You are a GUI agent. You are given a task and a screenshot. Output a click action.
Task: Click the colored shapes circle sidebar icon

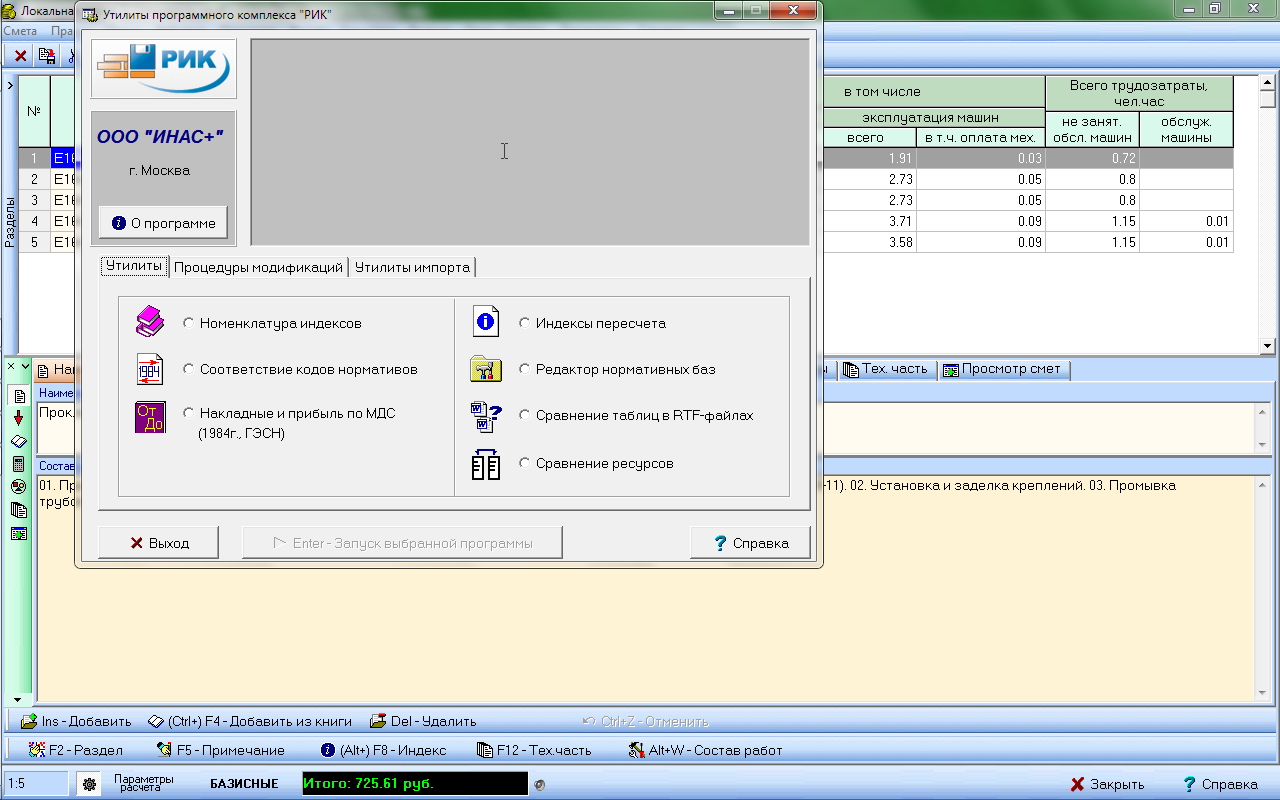point(18,487)
